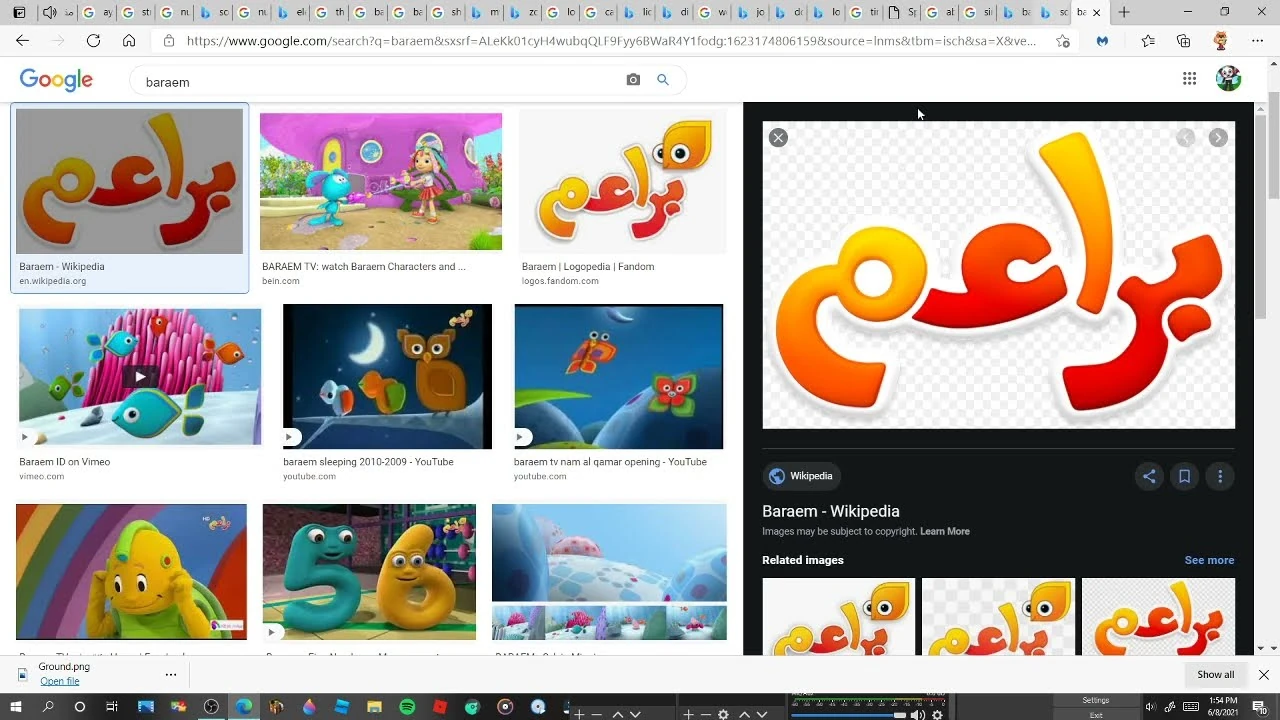
Task: Adjust the audio level slider near the clock
Action: (x=900, y=714)
